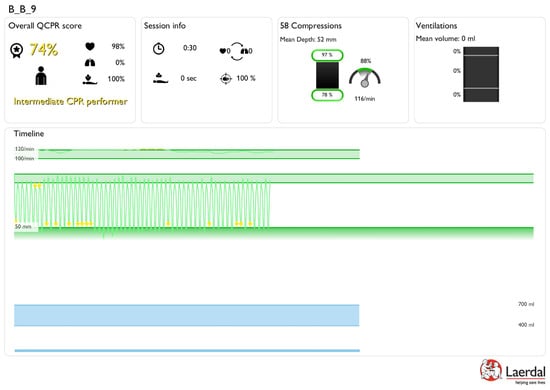Screen dimensions: 550x390
Task: Click the 98% compression score value
Action: coord(118,47)
